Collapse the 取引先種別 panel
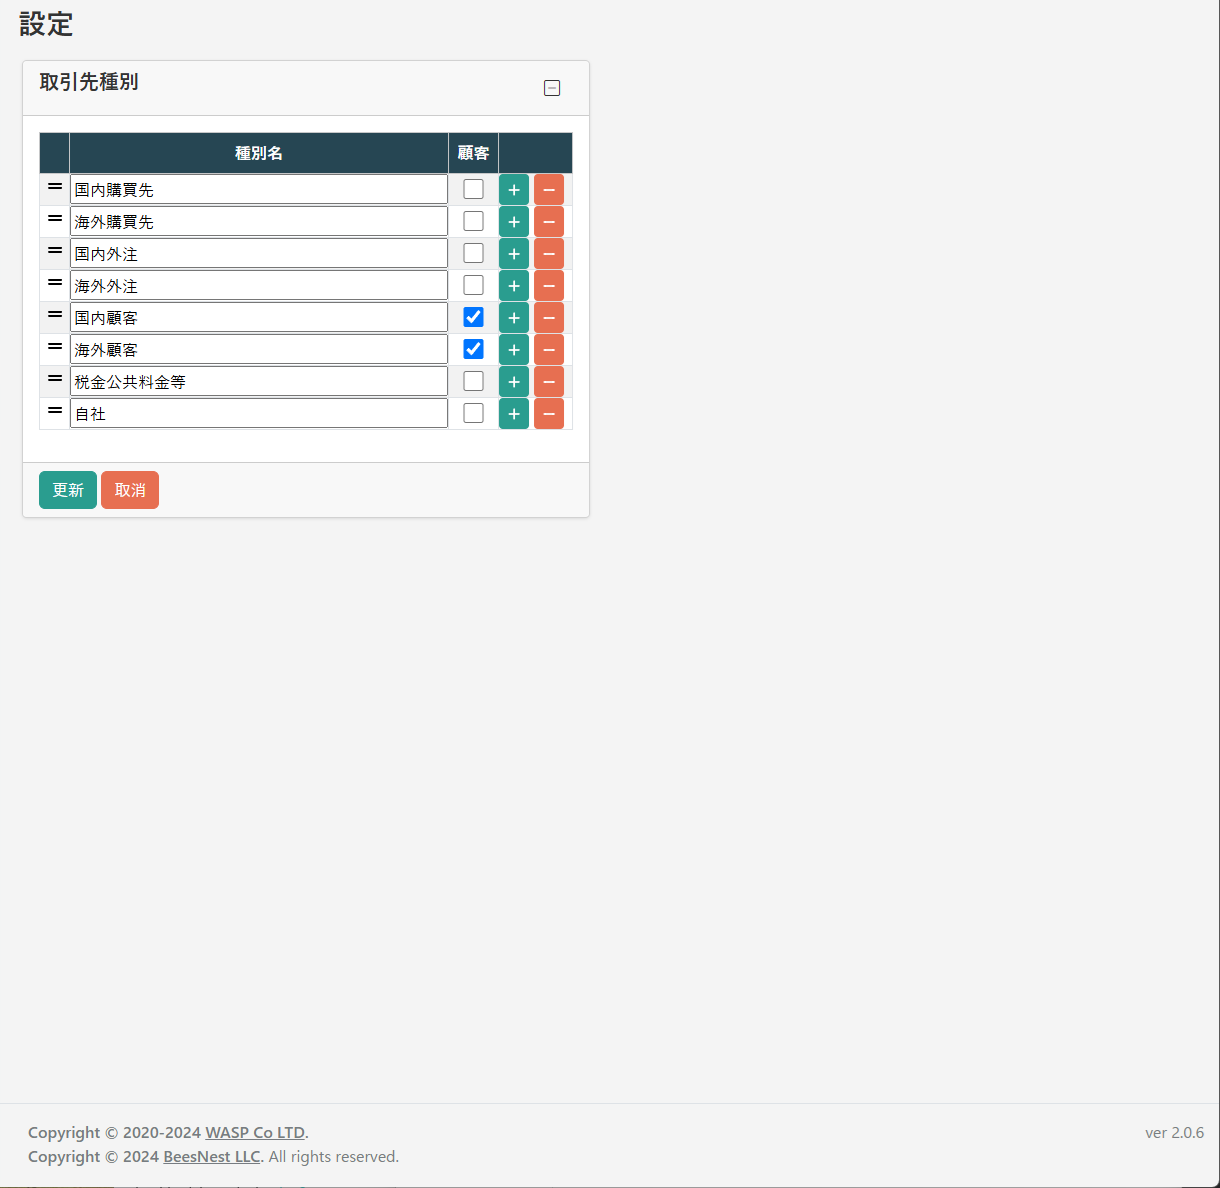Viewport: 1220px width, 1188px height. [552, 88]
